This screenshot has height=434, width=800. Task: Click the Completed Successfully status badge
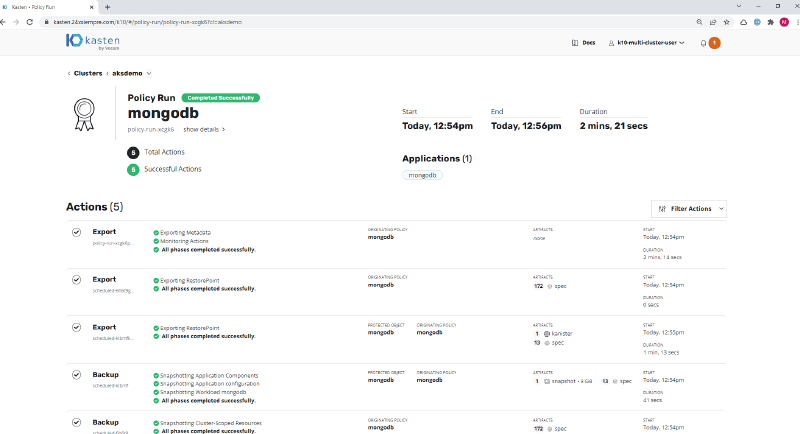coord(220,98)
